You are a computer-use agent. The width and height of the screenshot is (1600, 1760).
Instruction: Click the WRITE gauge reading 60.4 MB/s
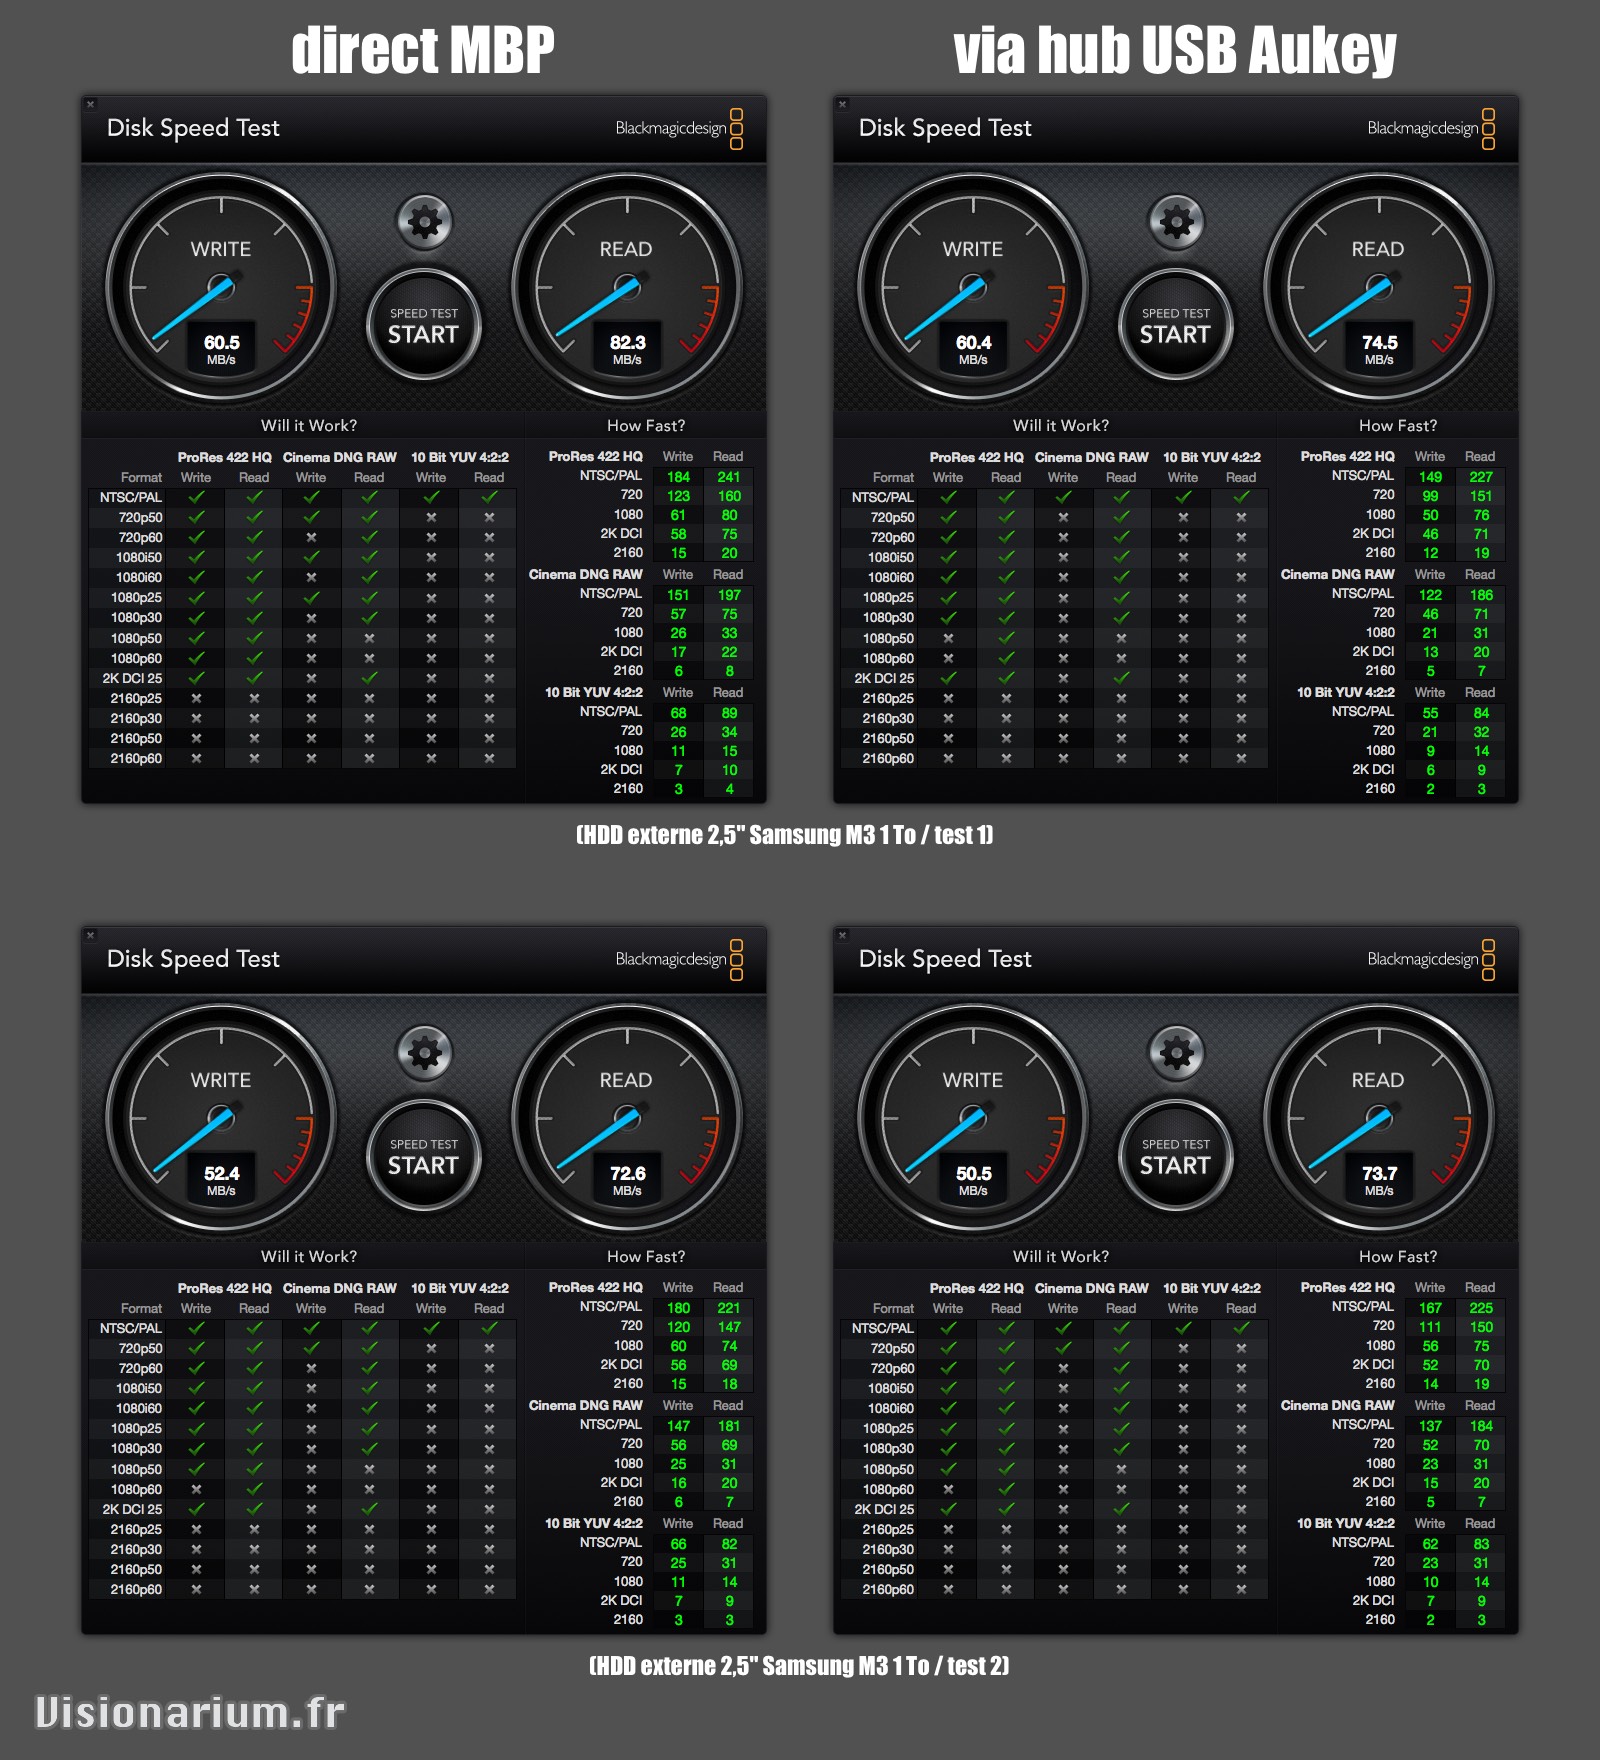[973, 288]
